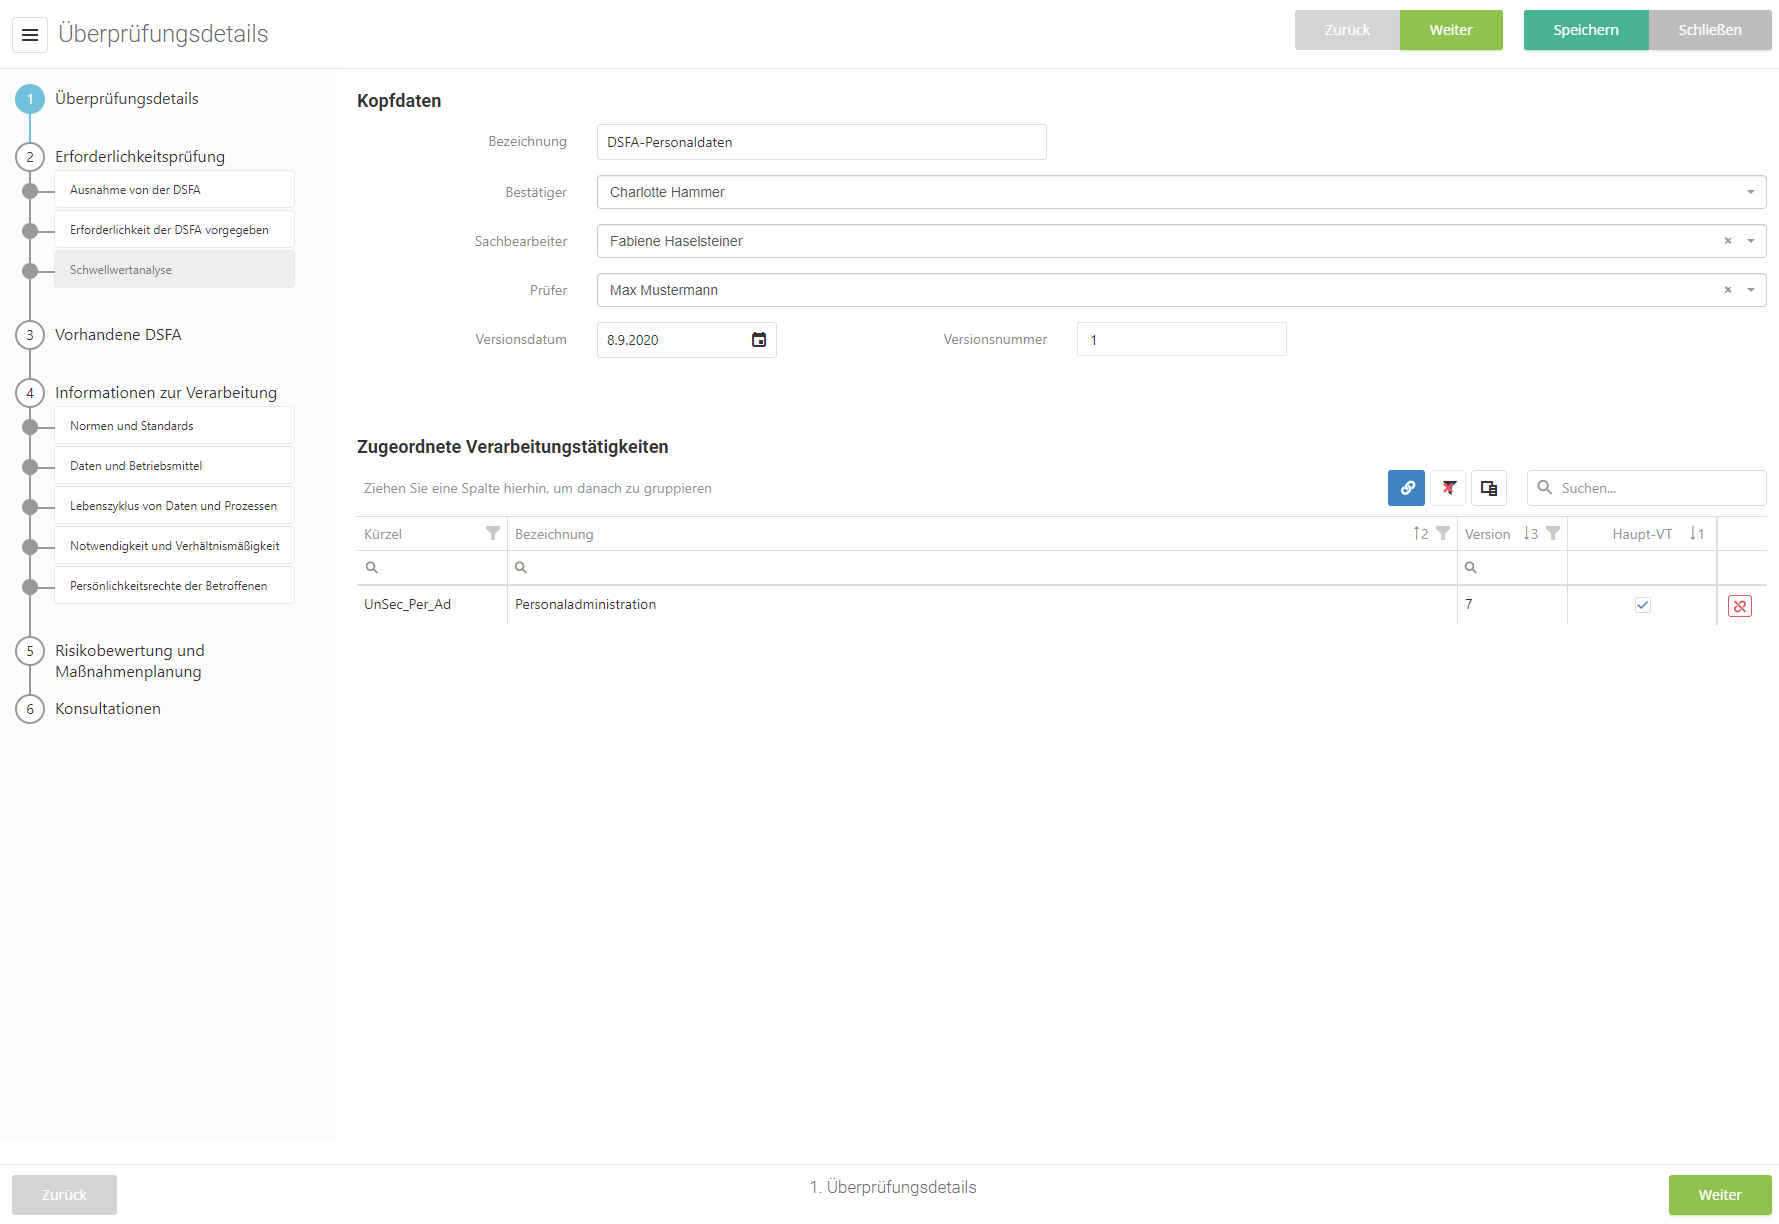Sort by the Haupt-VT column header
Image resolution: width=1779 pixels, height=1224 pixels.
click(x=1641, y=534)
